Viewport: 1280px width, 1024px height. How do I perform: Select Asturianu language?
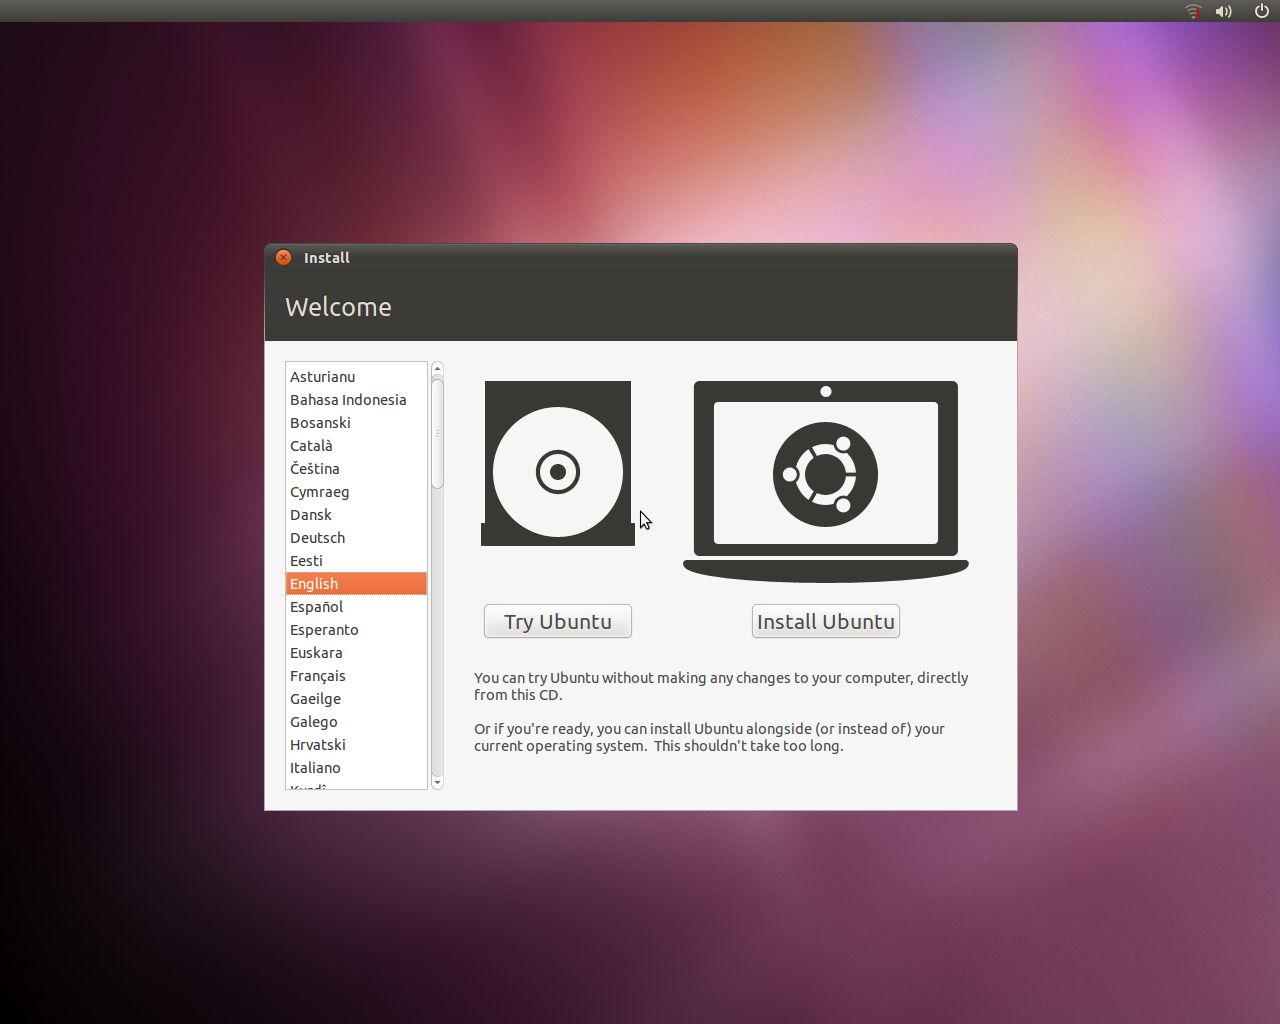pos(356,377)
